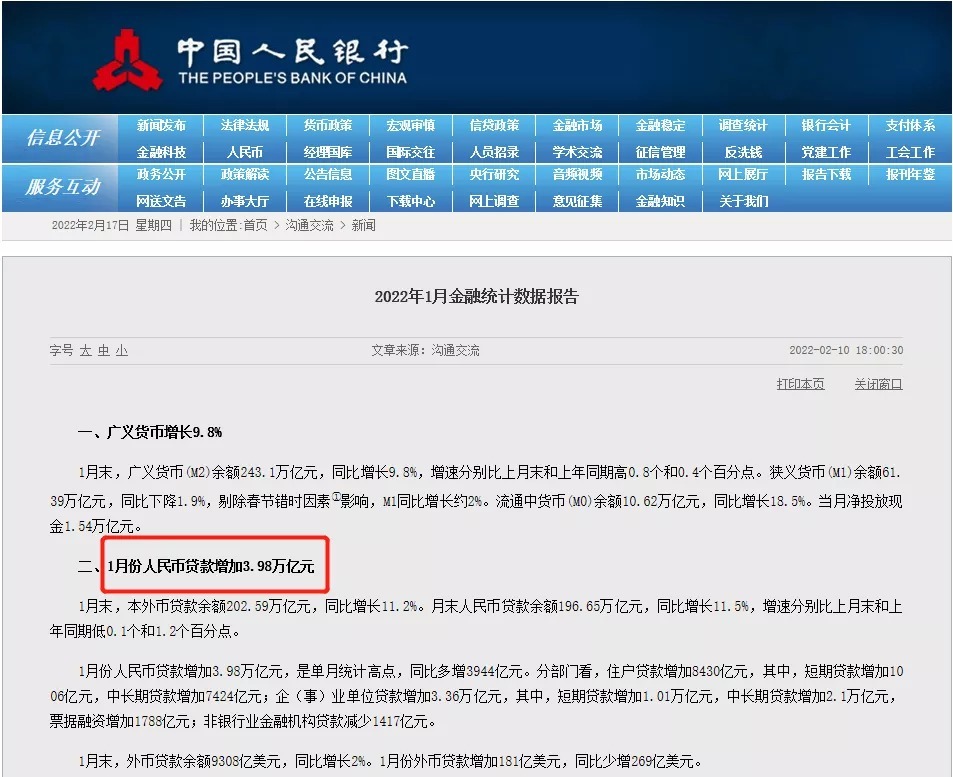Open the 金融市场 menu item

click(x=577, y=126)
